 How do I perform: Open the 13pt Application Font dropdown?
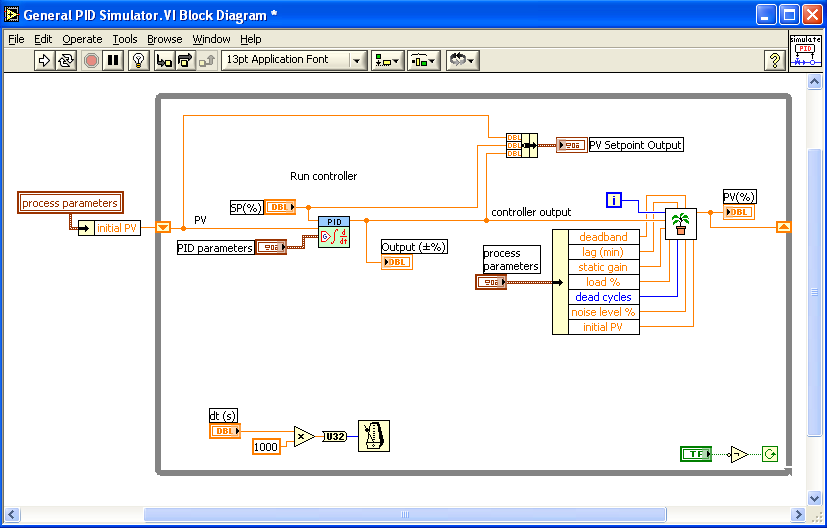click(x=294, y=60)
